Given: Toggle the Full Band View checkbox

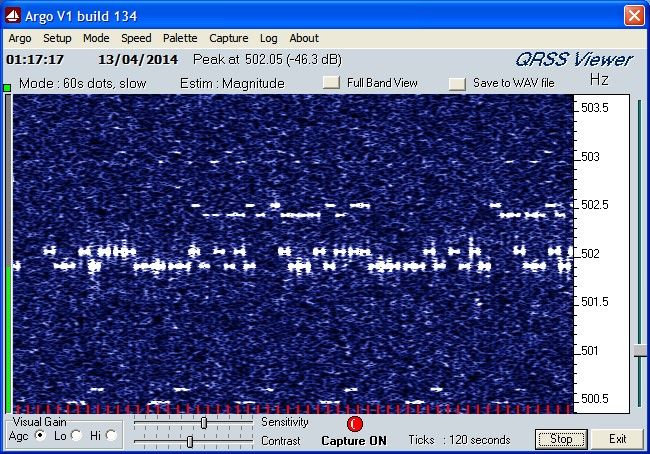Looking at the screenshot, I should pos(331,83).
